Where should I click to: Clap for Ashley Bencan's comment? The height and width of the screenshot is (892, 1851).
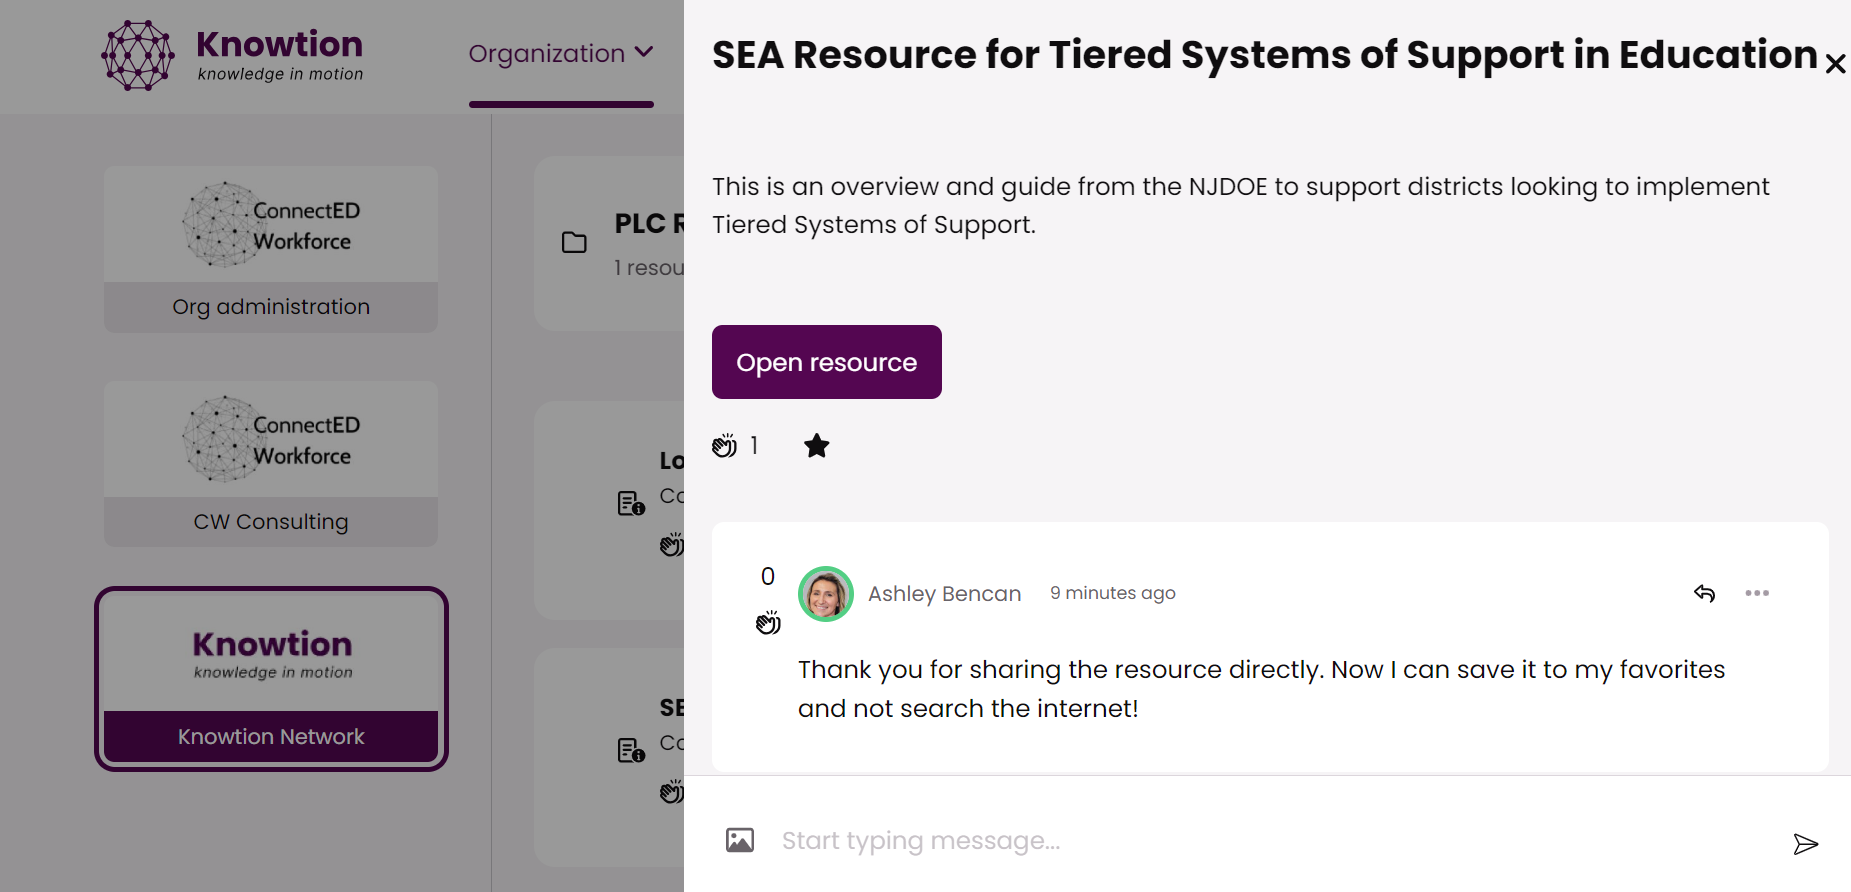(768, 624)
